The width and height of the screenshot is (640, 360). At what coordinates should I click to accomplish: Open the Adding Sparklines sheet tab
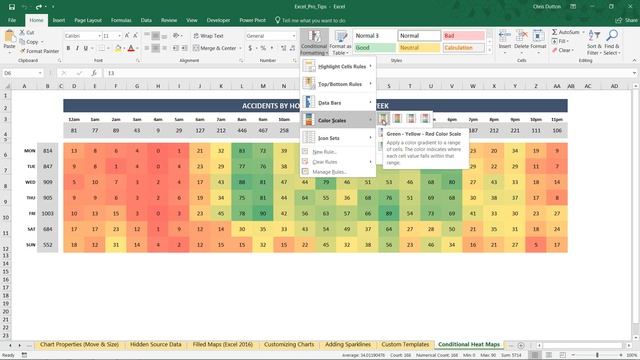tap(348, 344)
